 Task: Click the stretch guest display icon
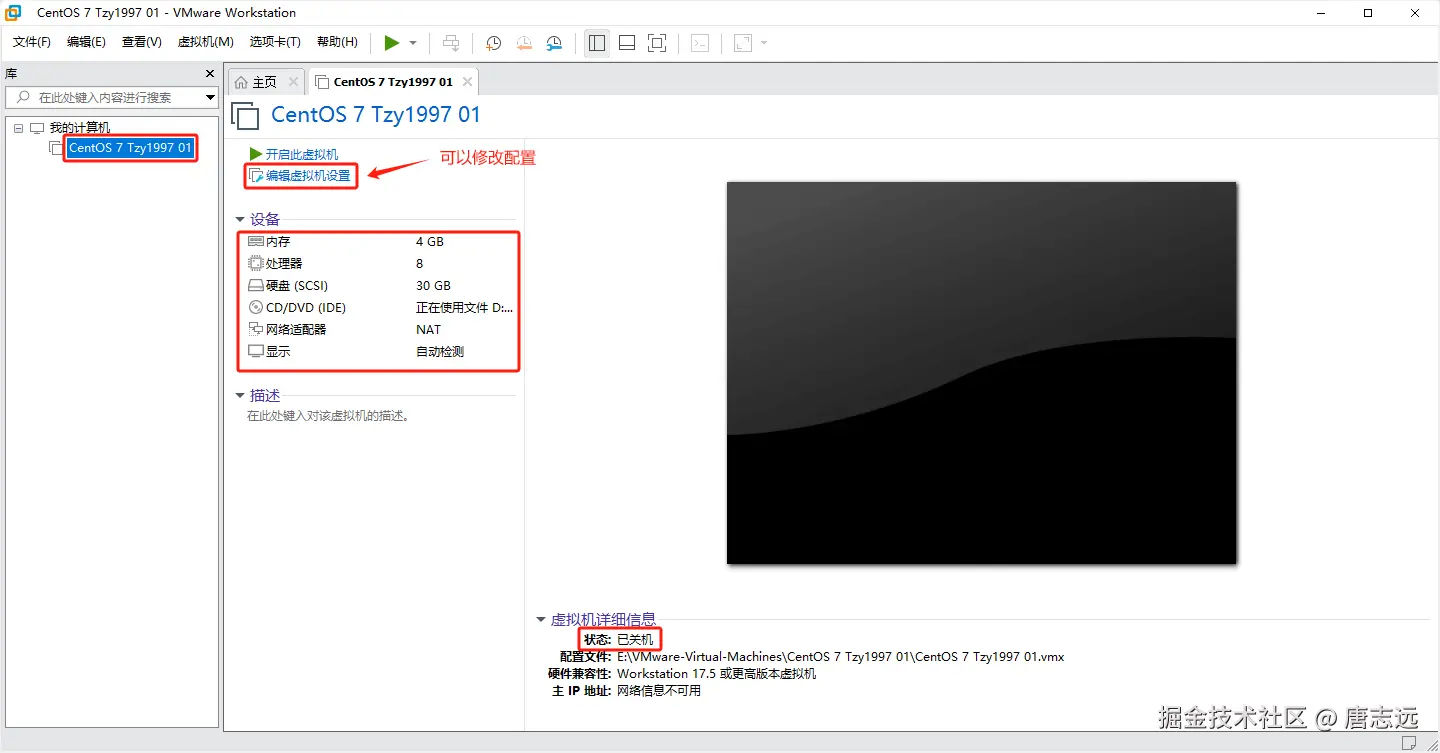coord(743,43)
